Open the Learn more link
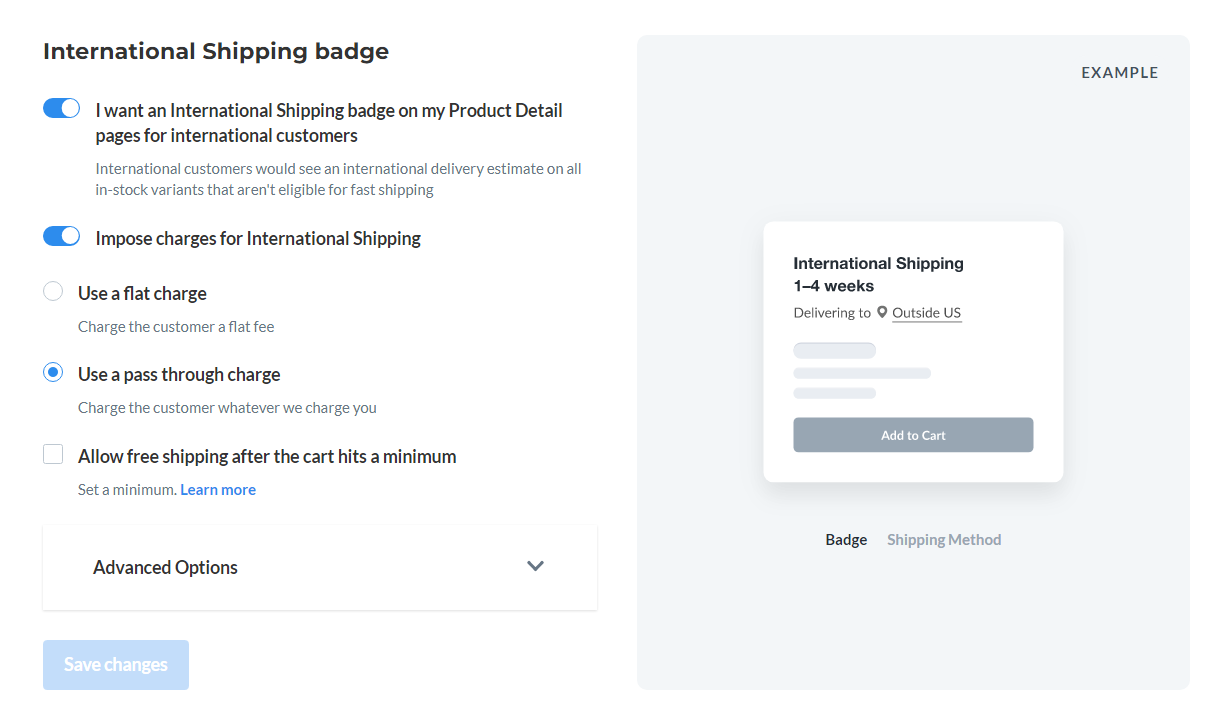The image size is (1227, 703). click(218, 489)
